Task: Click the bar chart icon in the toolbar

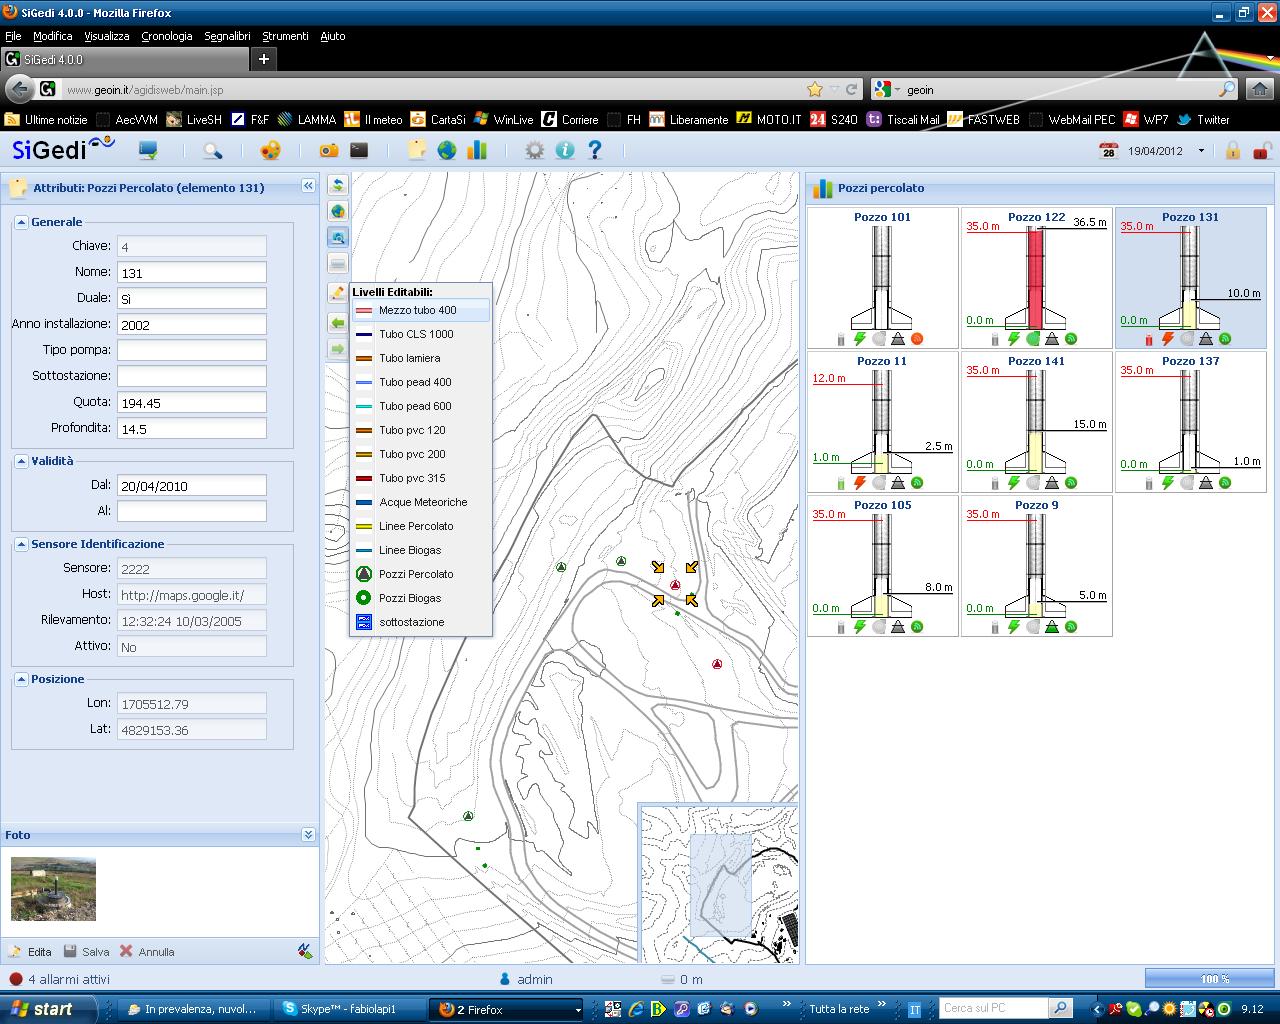Action: click(477, 151)
